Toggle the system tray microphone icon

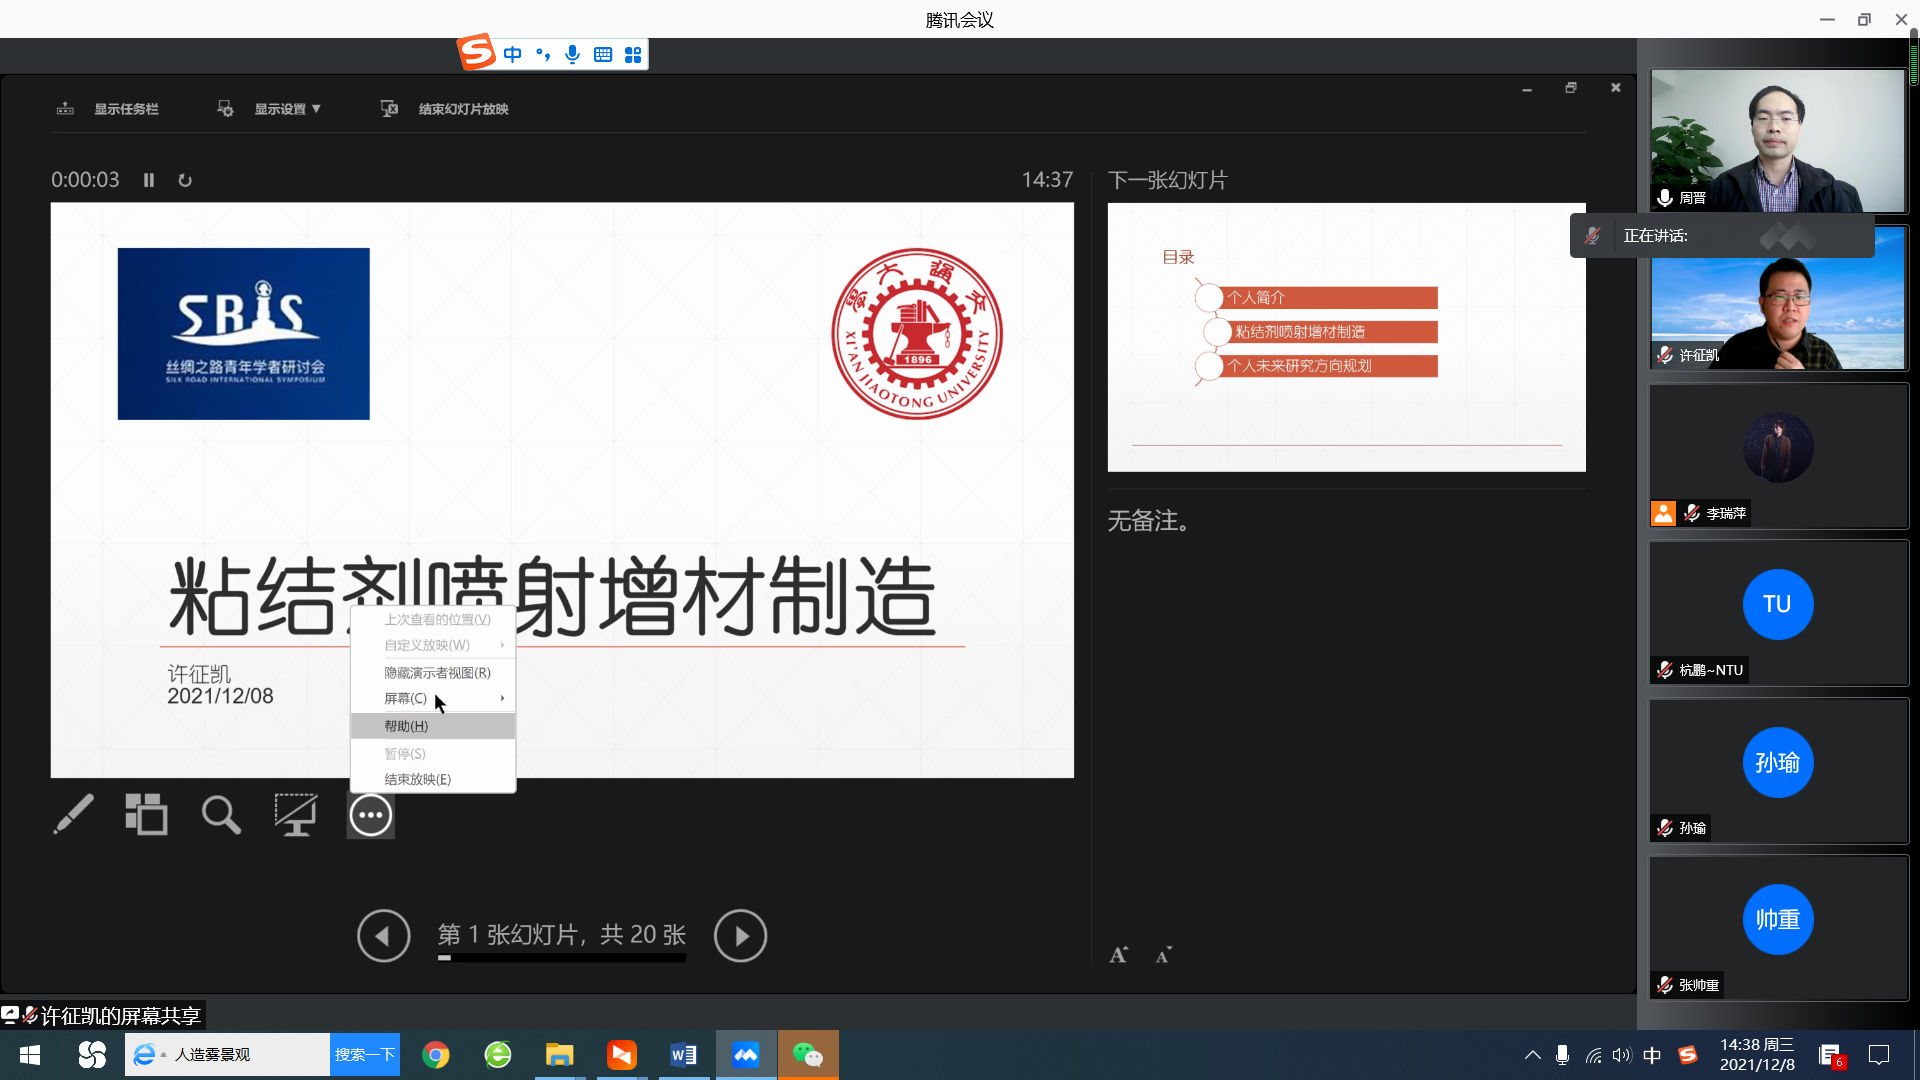1562,1055
